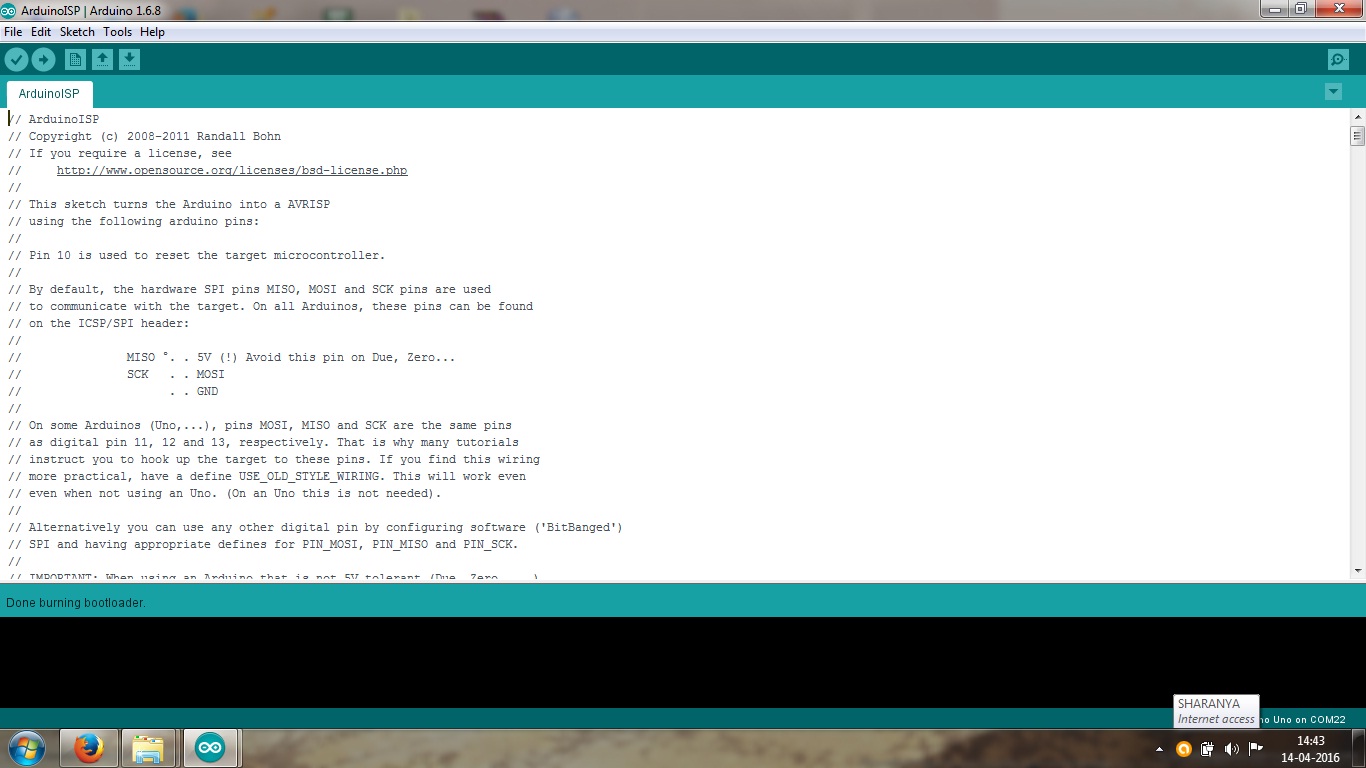Click the editor scrollbar down arrow

click(1357, 571)
